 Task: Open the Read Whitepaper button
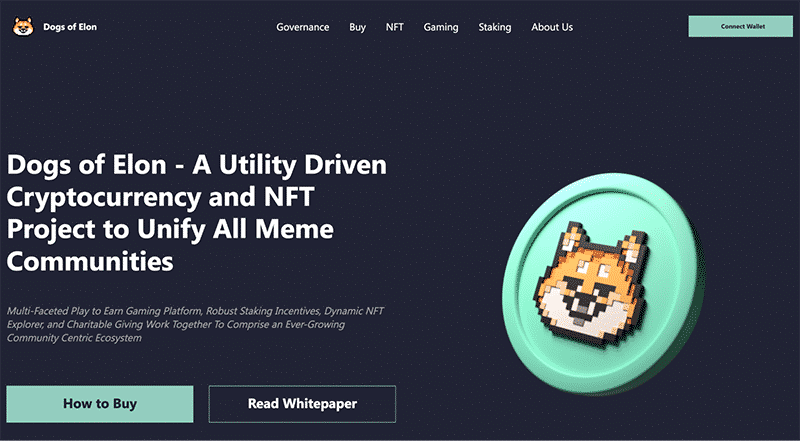coord(302,404)
